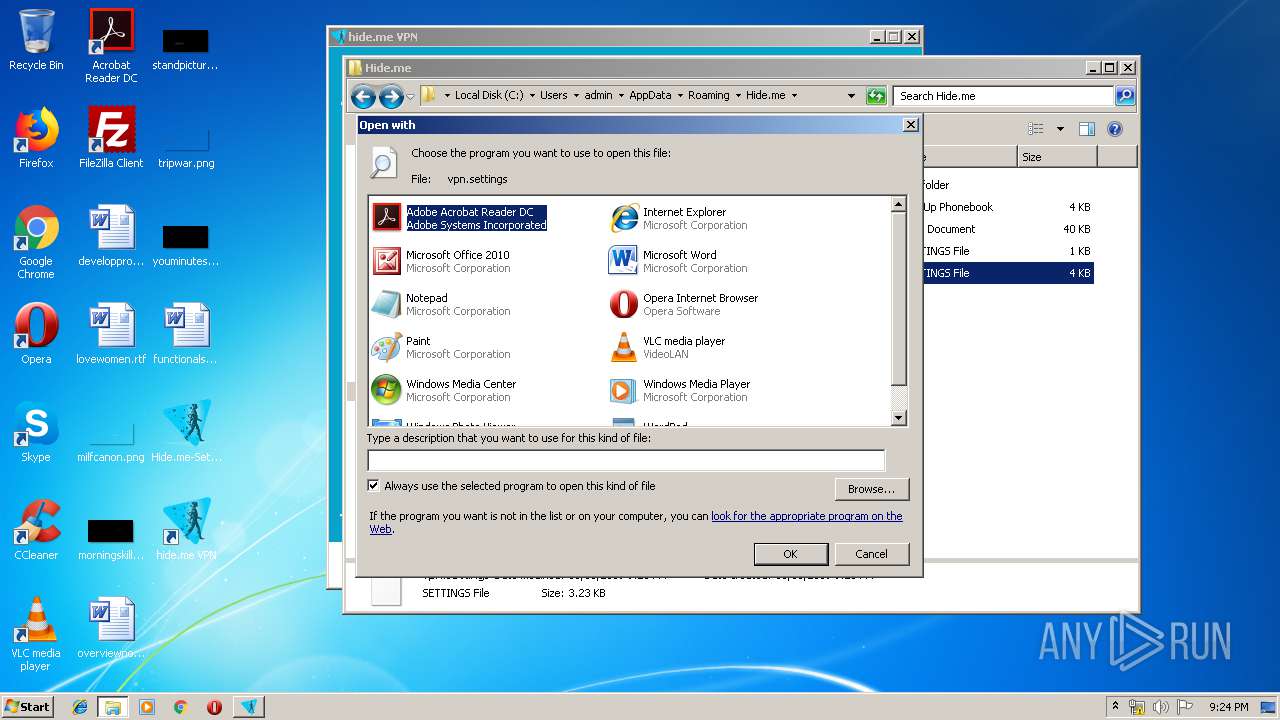Toggle the preview pane icon
Image resolution: width=1280 pixels, height=720 pixels.
tap(1087, 129)
